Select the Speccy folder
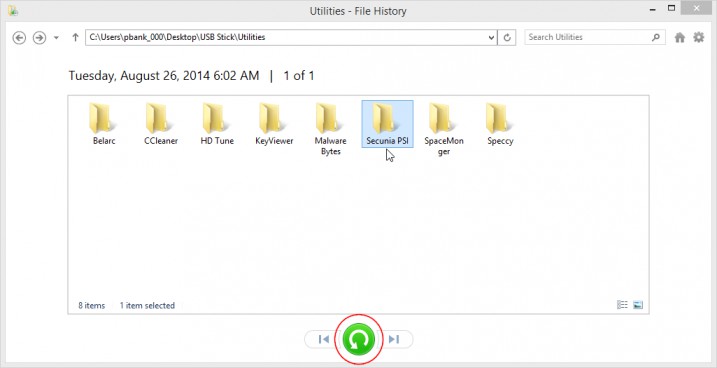717x368 pixels. click(x=500, y=124)
